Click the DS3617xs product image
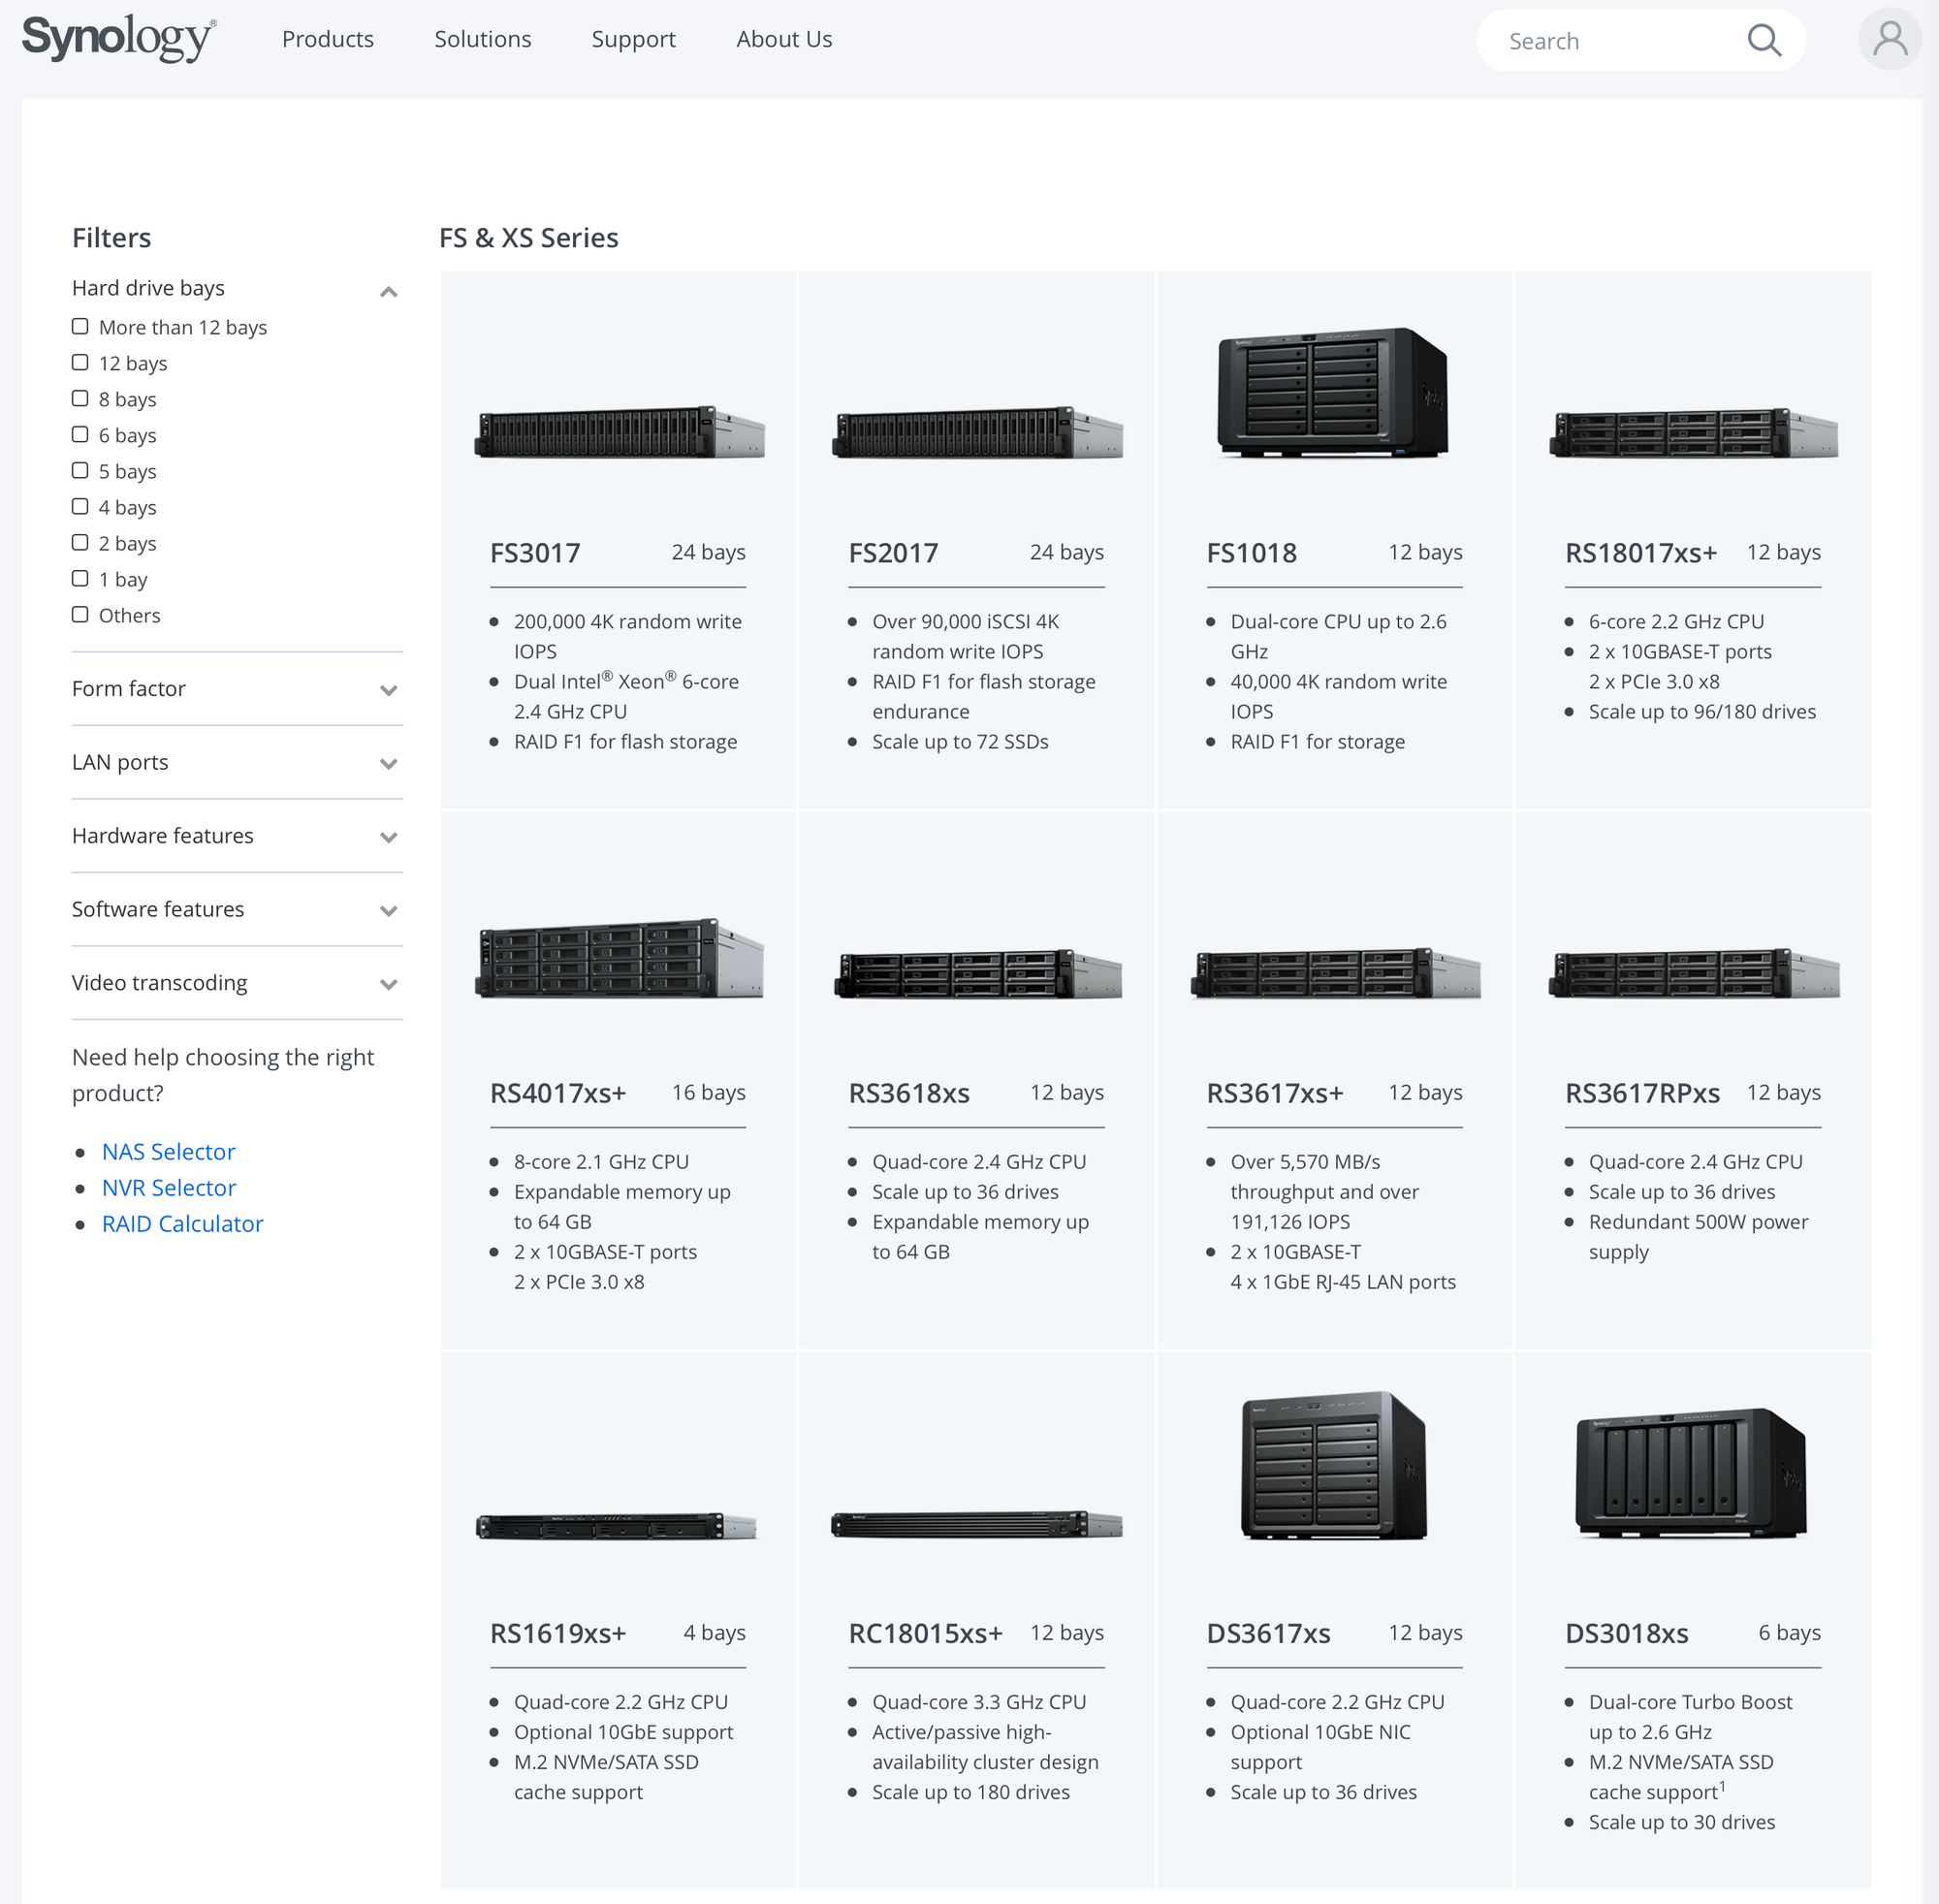Image resolution: width=1939 pixels, height=1904 pixels. [1333, 1466]
